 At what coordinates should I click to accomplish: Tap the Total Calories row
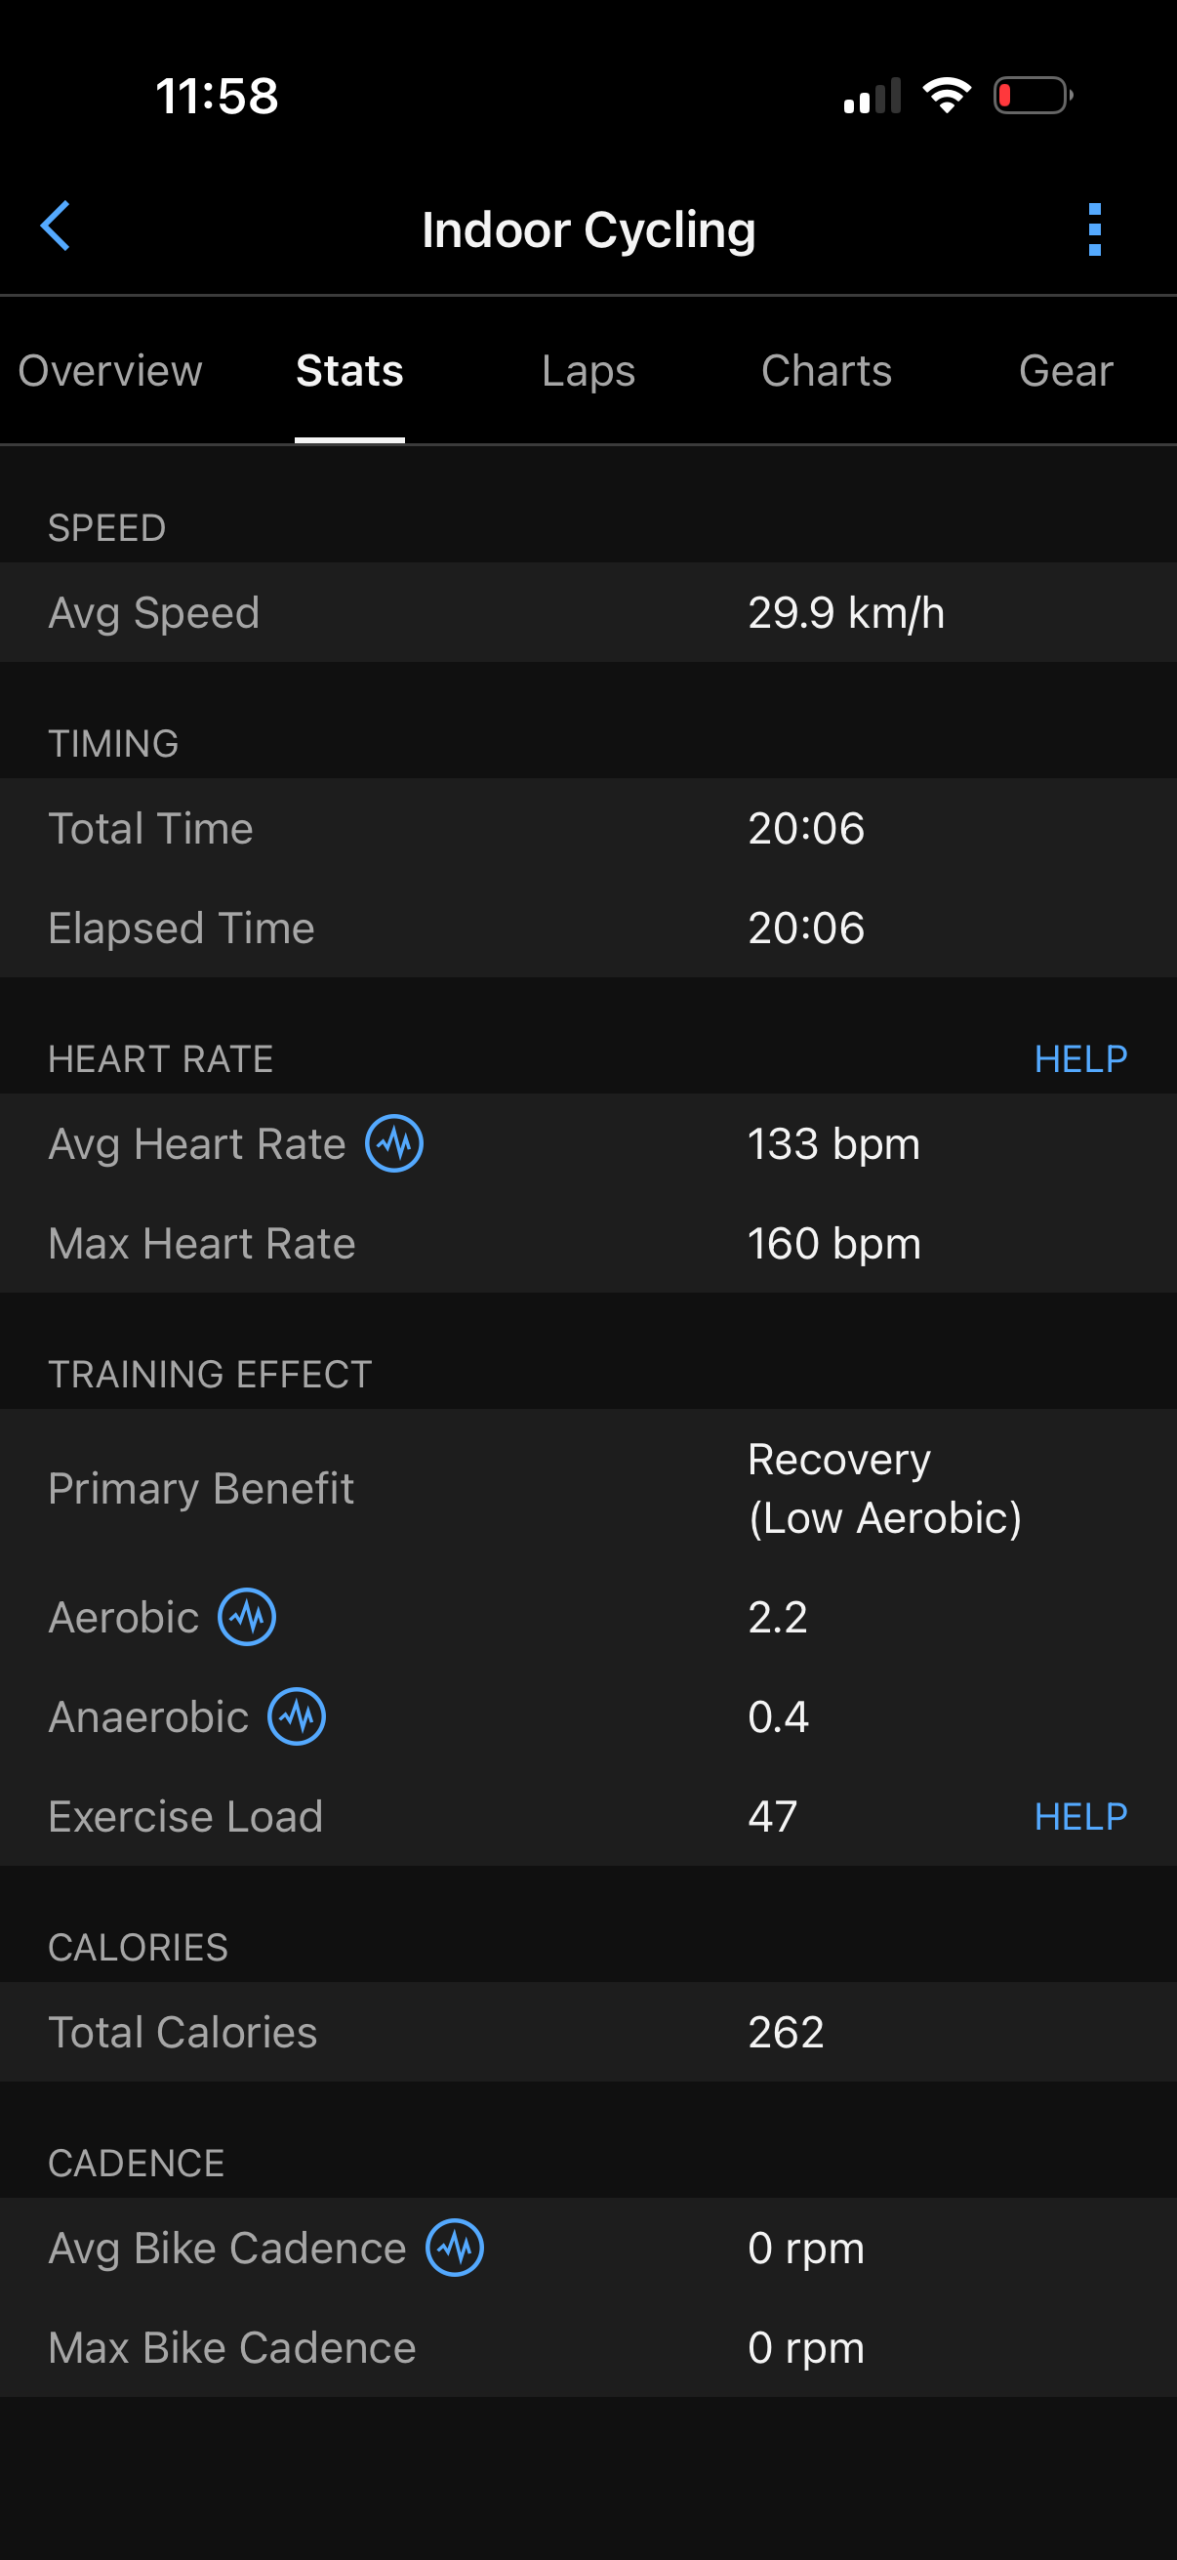588,2032
